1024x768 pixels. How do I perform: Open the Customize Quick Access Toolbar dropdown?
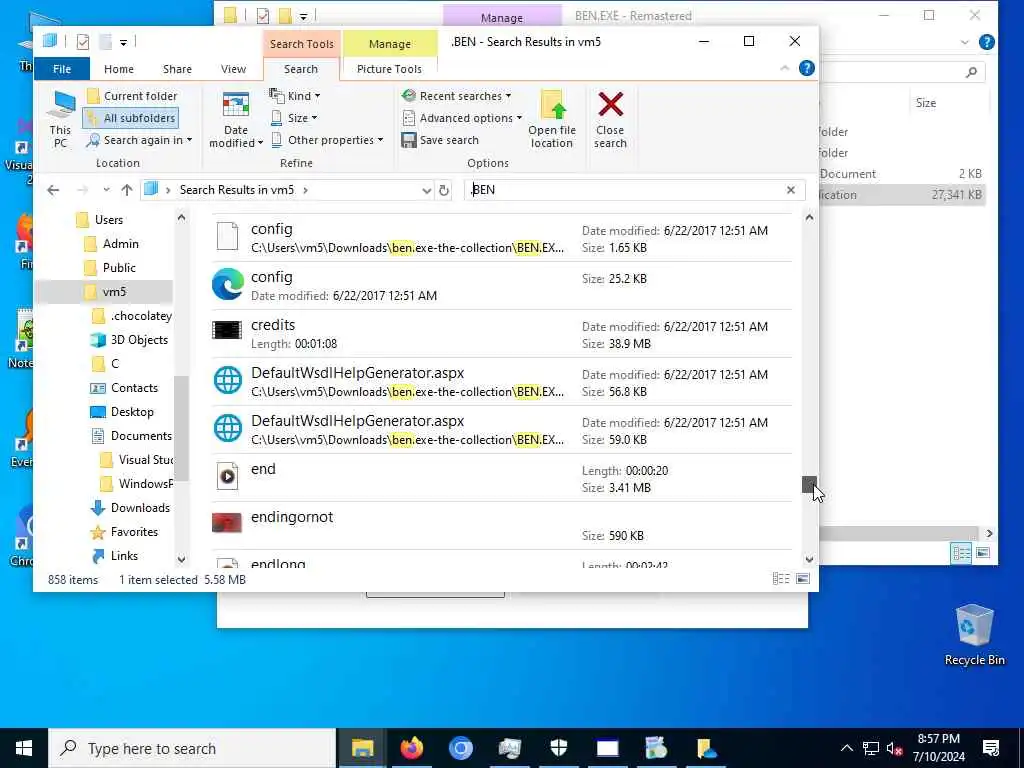tap(123, 42)
